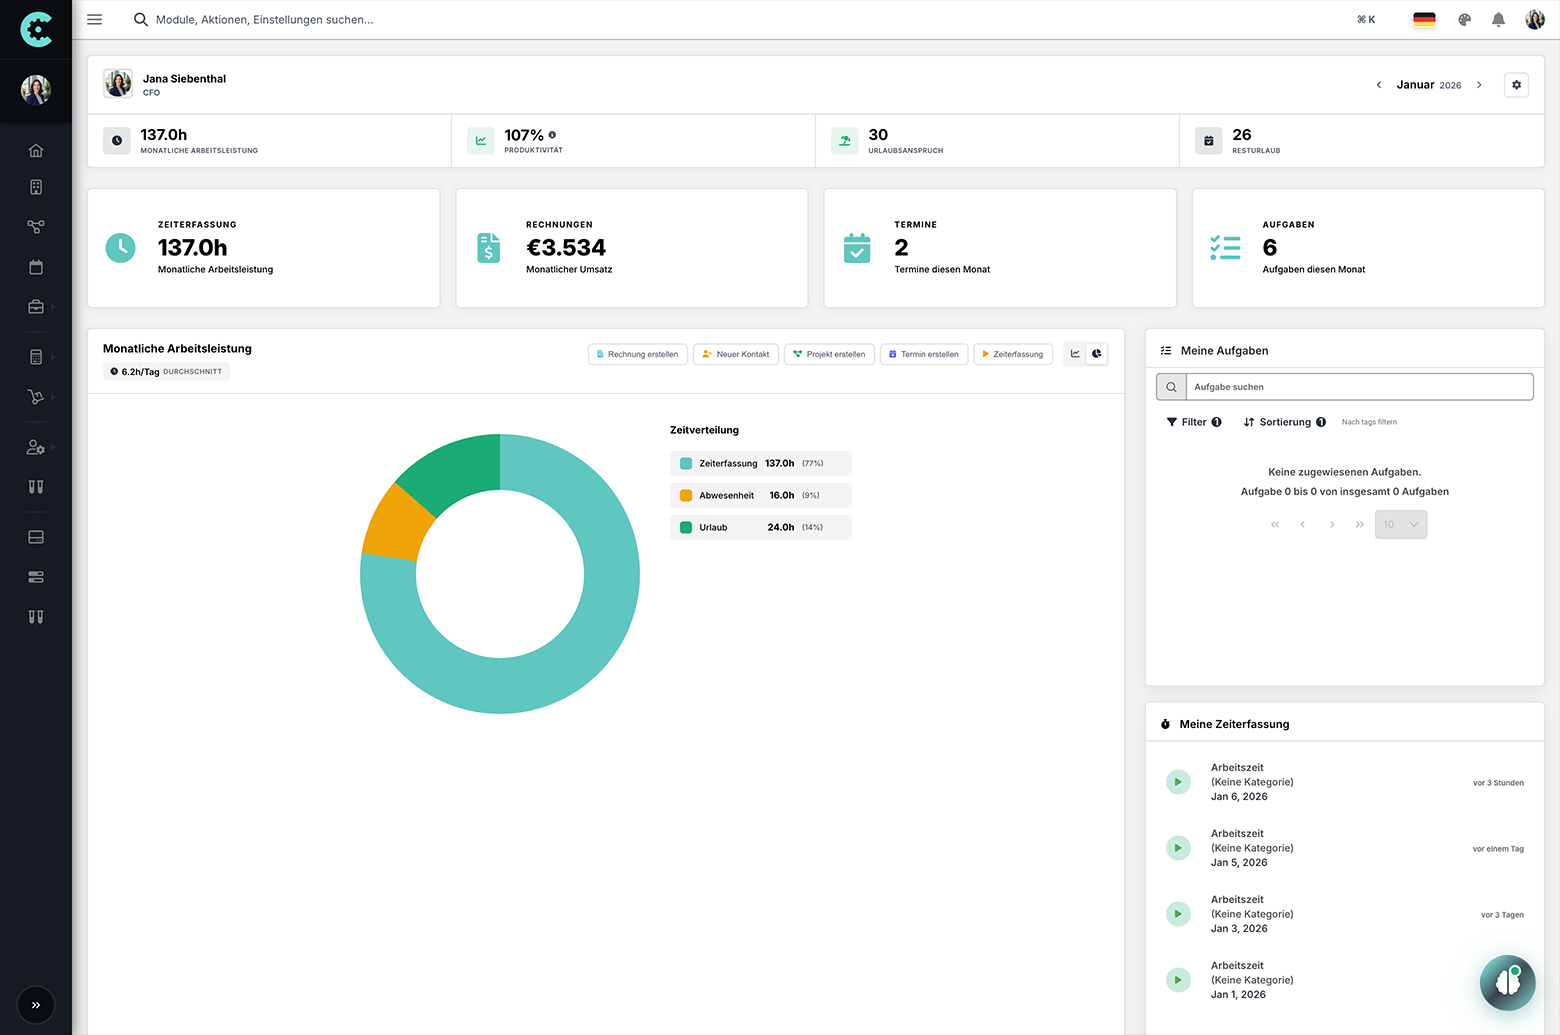Screen dimensions: 1560x1035
Task: Open the page size dropdown showing 10
Action: (x=1400, y=524)
